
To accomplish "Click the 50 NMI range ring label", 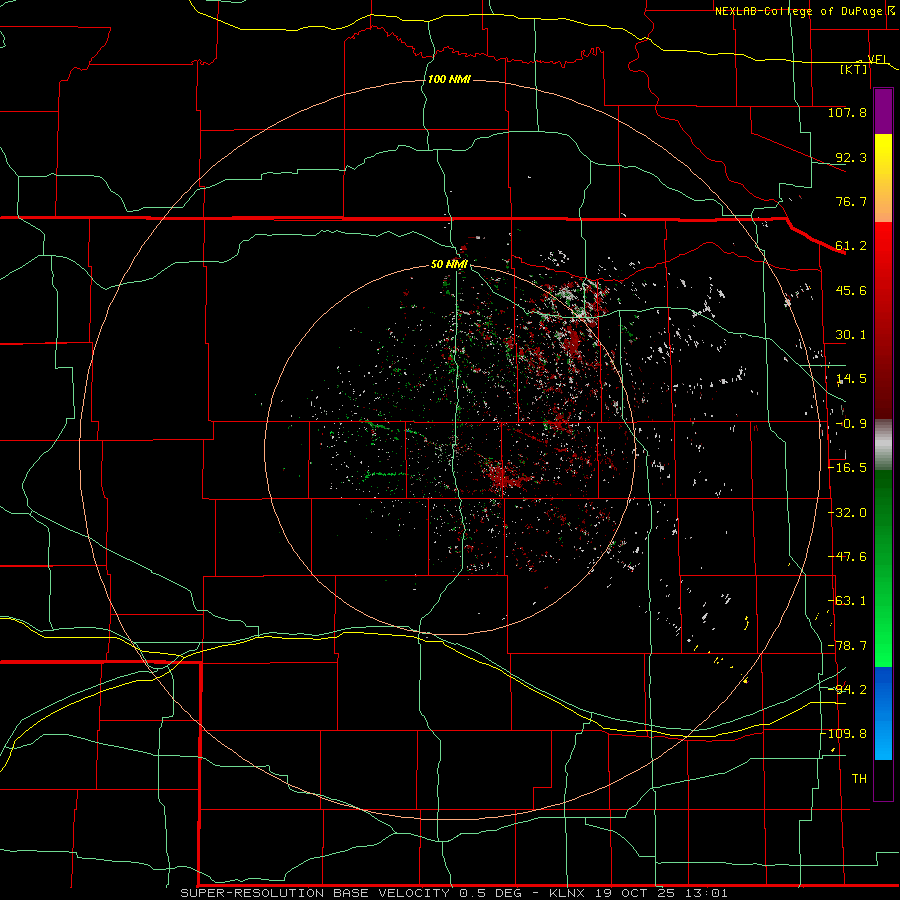I will click(x=449, y=265).
